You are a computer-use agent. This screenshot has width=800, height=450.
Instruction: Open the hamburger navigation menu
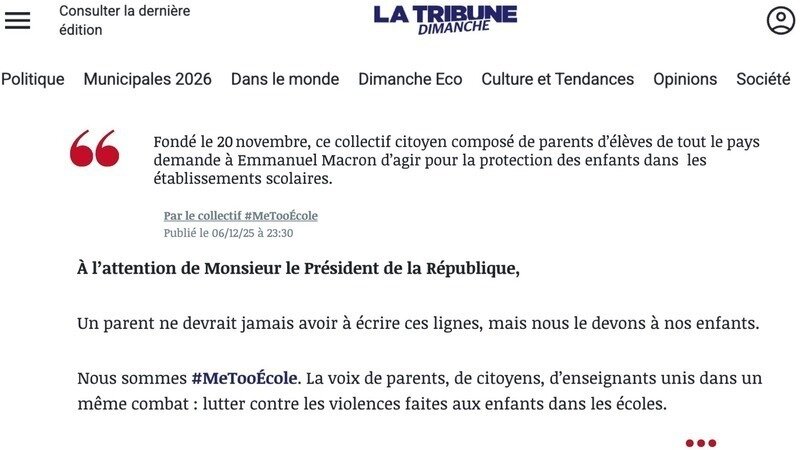pos(18,20)
